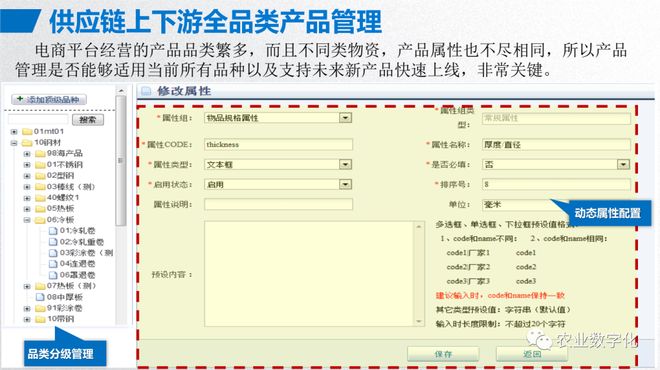Click the 返回 button
This screenshot has width=660, height=370.
point(532,354)
